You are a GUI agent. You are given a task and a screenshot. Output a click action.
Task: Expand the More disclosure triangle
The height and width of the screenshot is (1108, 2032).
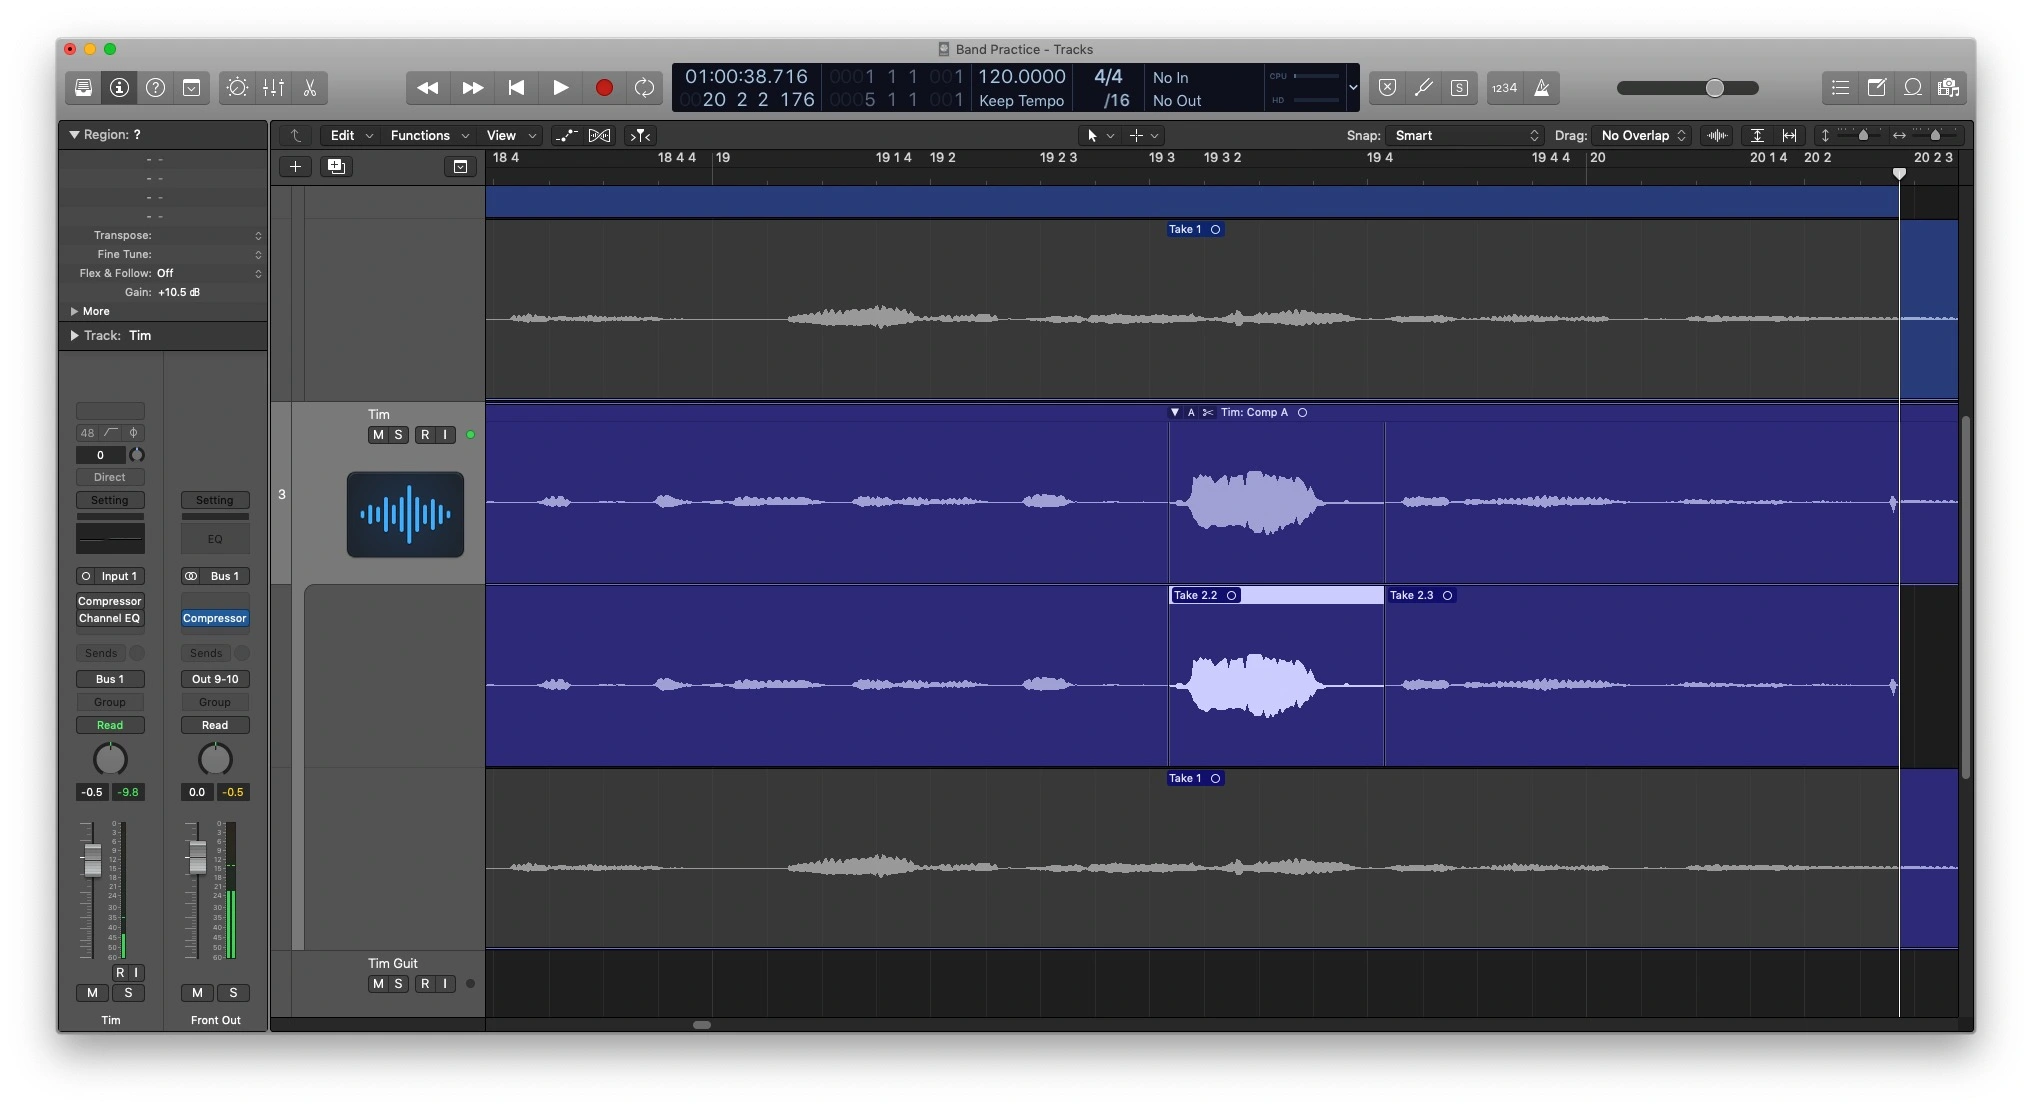(x=74, y=311)
